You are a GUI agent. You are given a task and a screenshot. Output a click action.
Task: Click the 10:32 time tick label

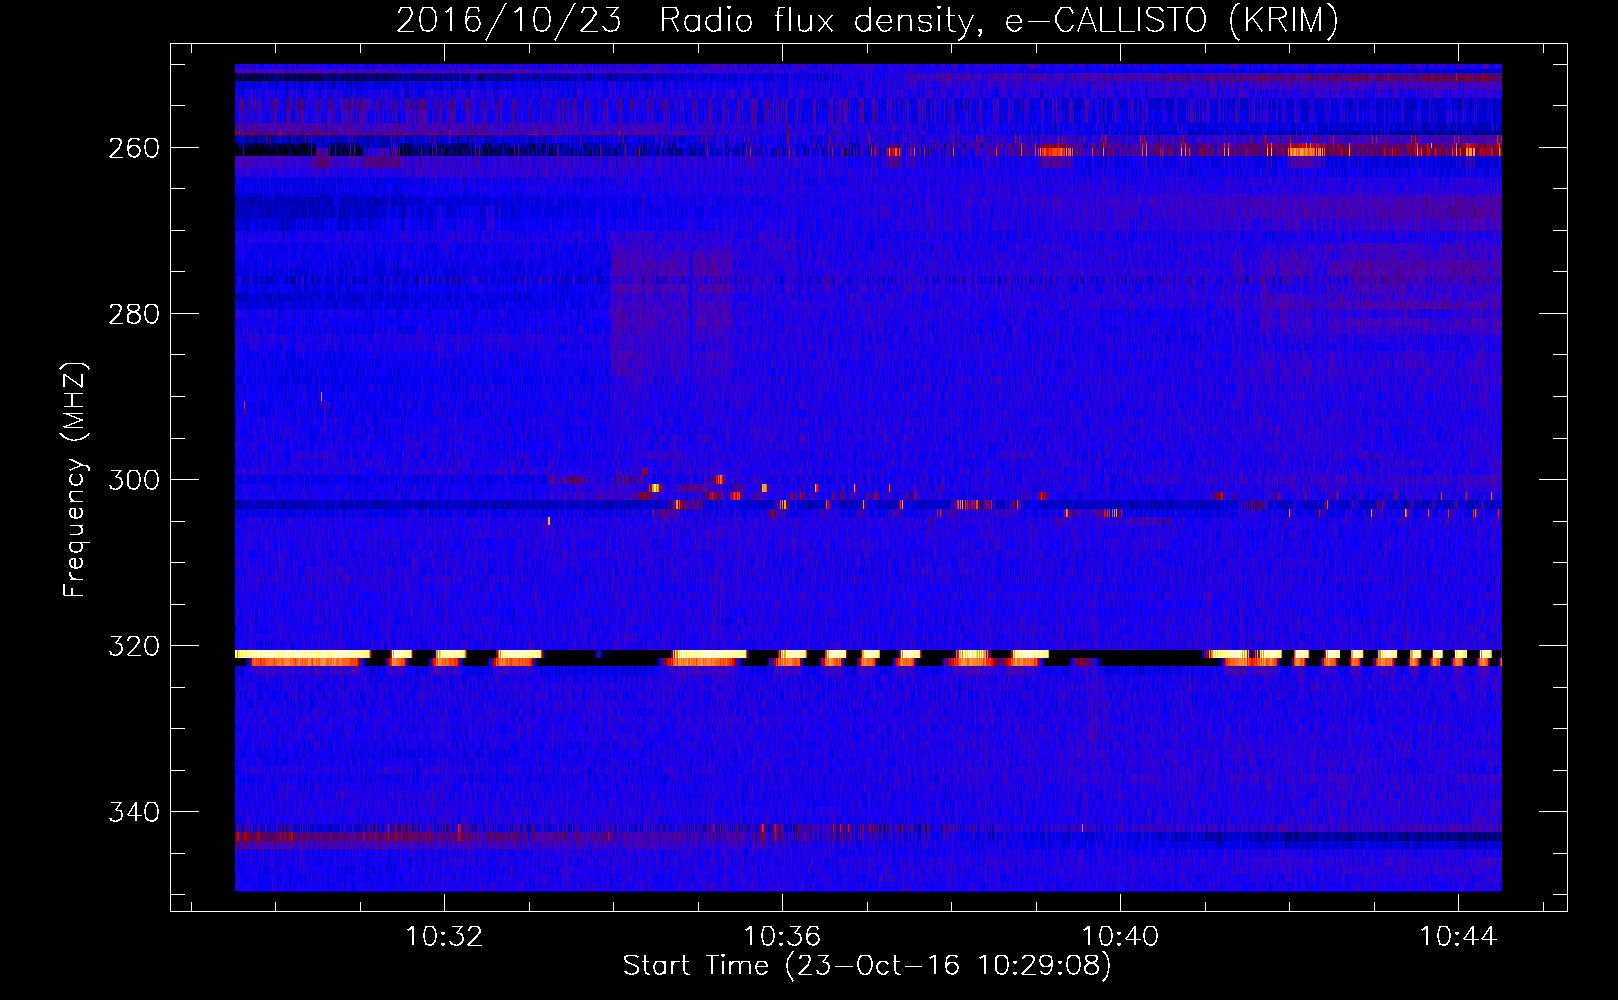tap(444, 936)
